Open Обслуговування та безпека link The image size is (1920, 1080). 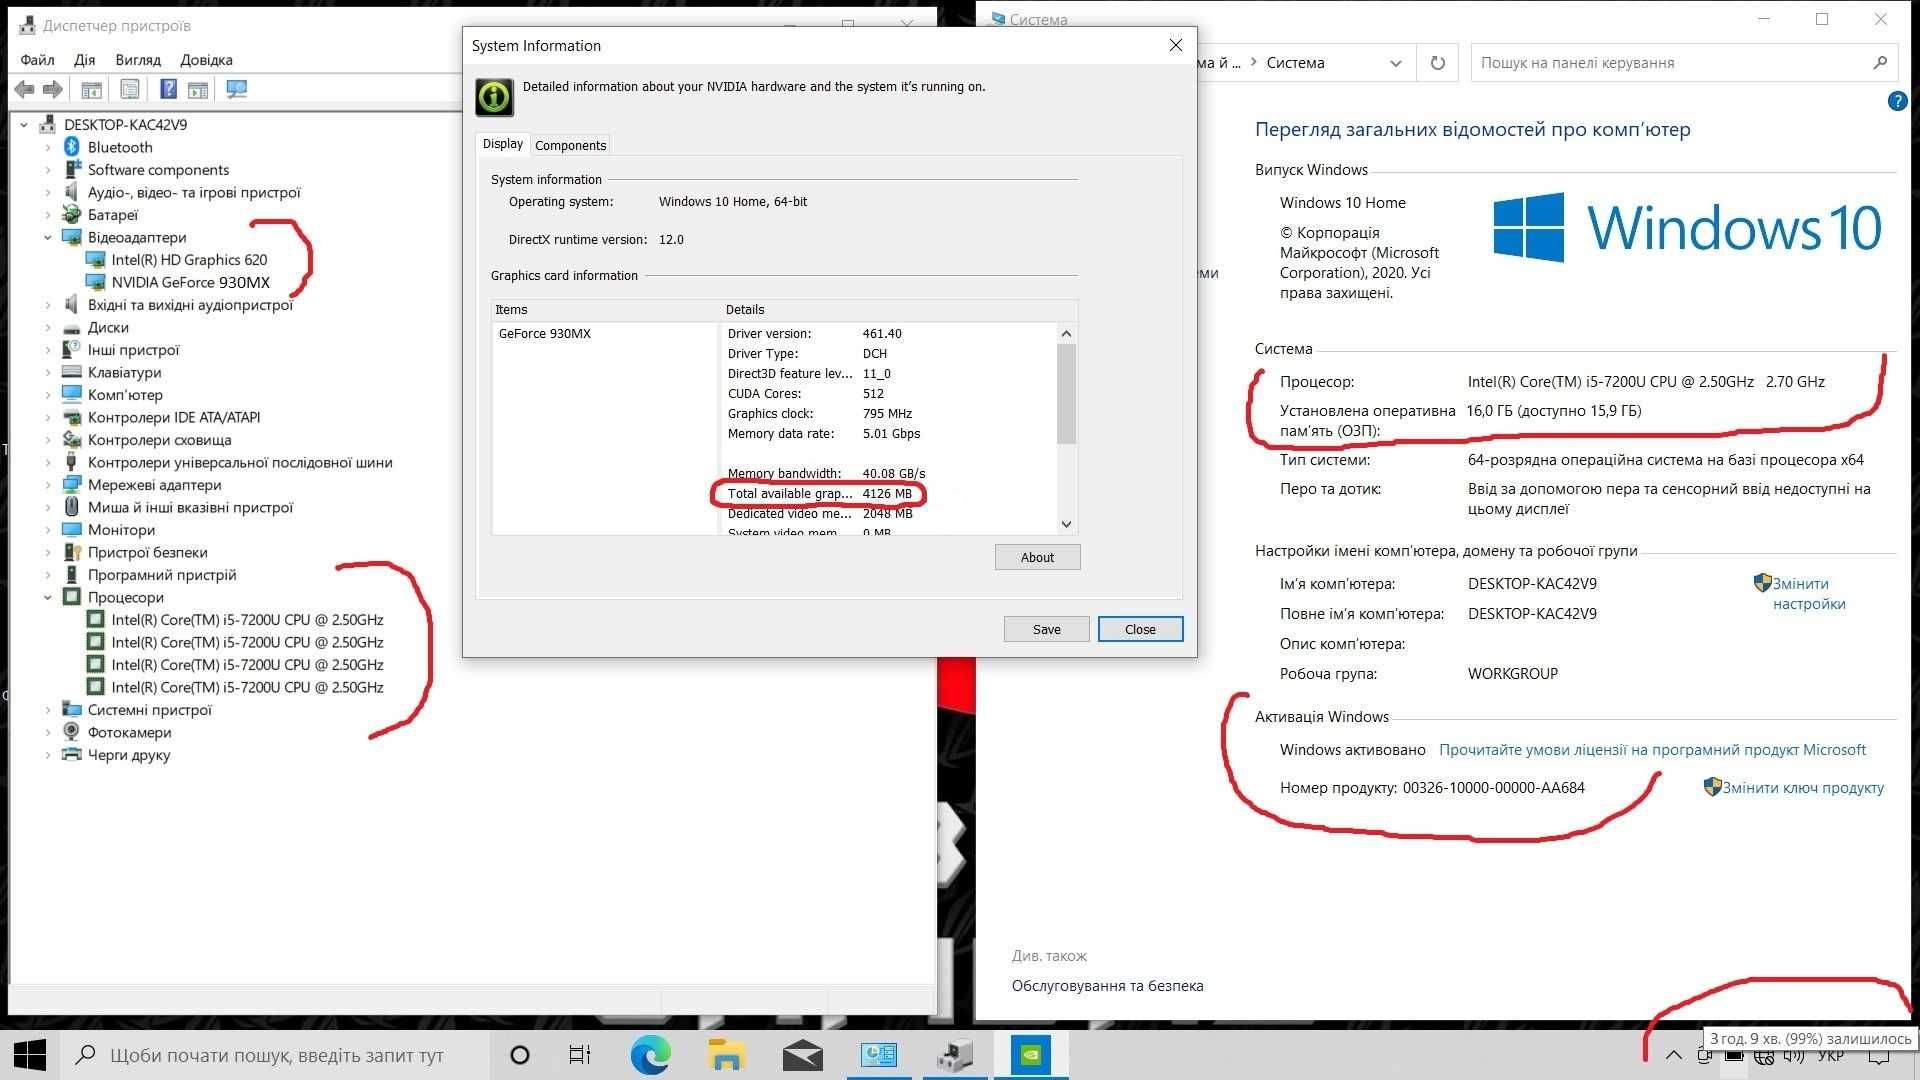(1107, 986)
